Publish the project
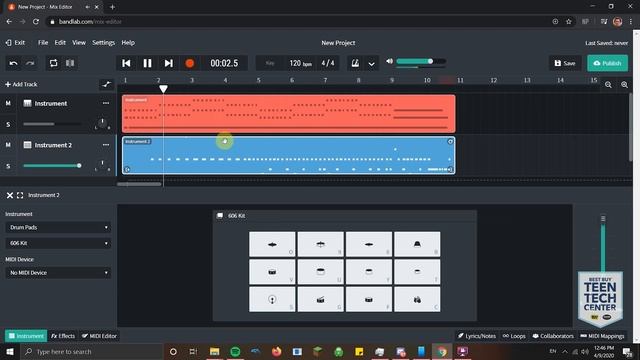The image size is (640, 360). (607, 63)
